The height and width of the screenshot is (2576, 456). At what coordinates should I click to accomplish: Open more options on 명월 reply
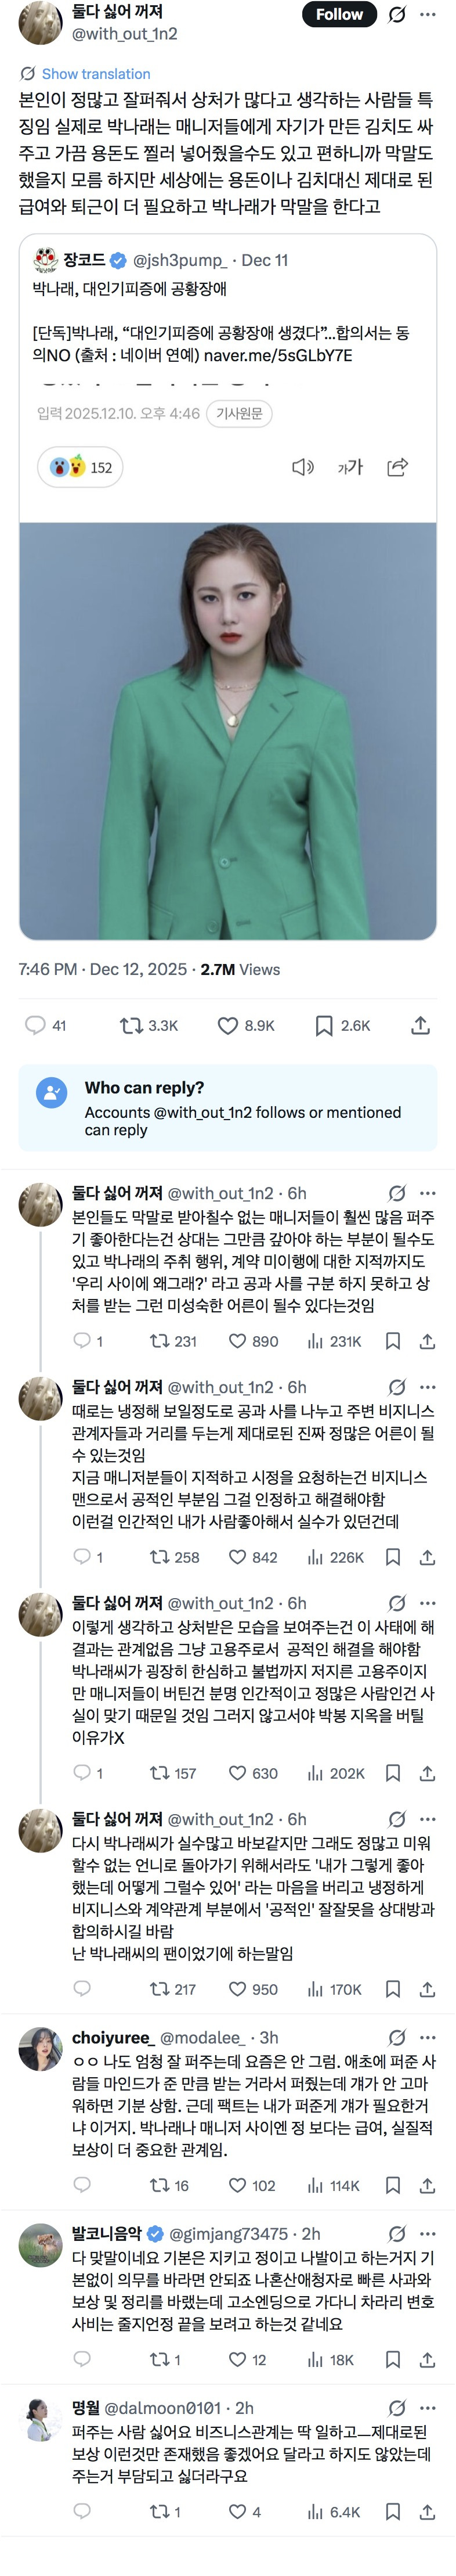click(x=428, y=2408)
